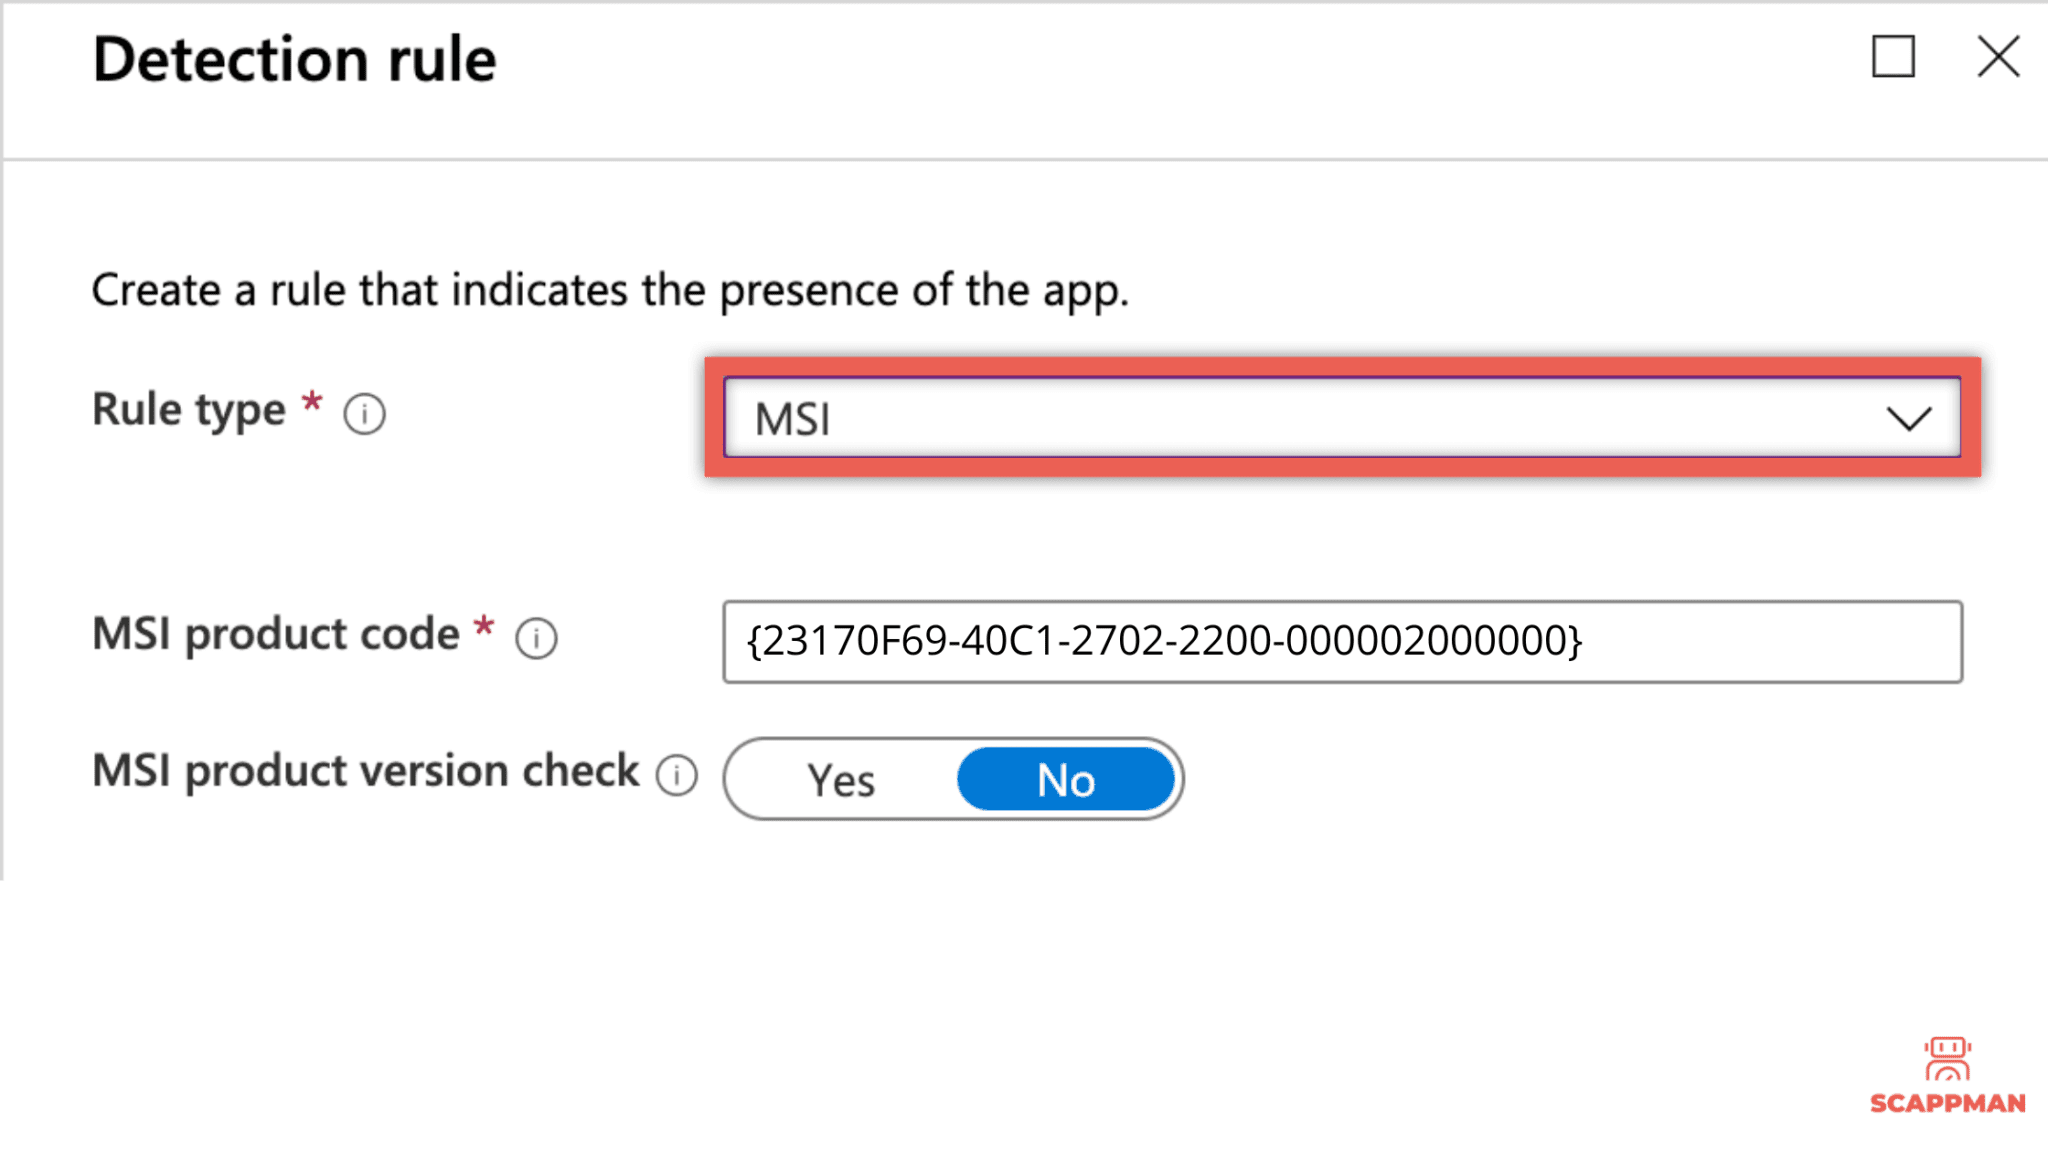Click the Detection rule title
The height and width of the screenshot is (1152, 2048).
[293, 58]
